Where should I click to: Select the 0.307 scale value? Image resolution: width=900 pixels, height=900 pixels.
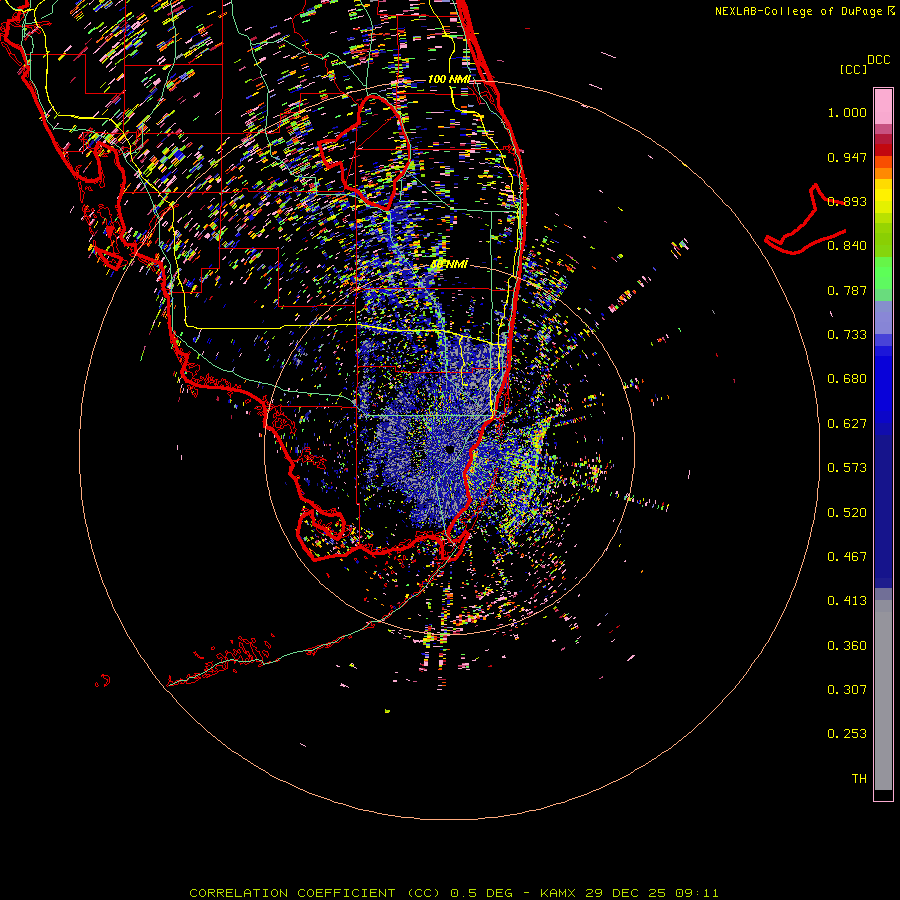[x=847, y=690]
